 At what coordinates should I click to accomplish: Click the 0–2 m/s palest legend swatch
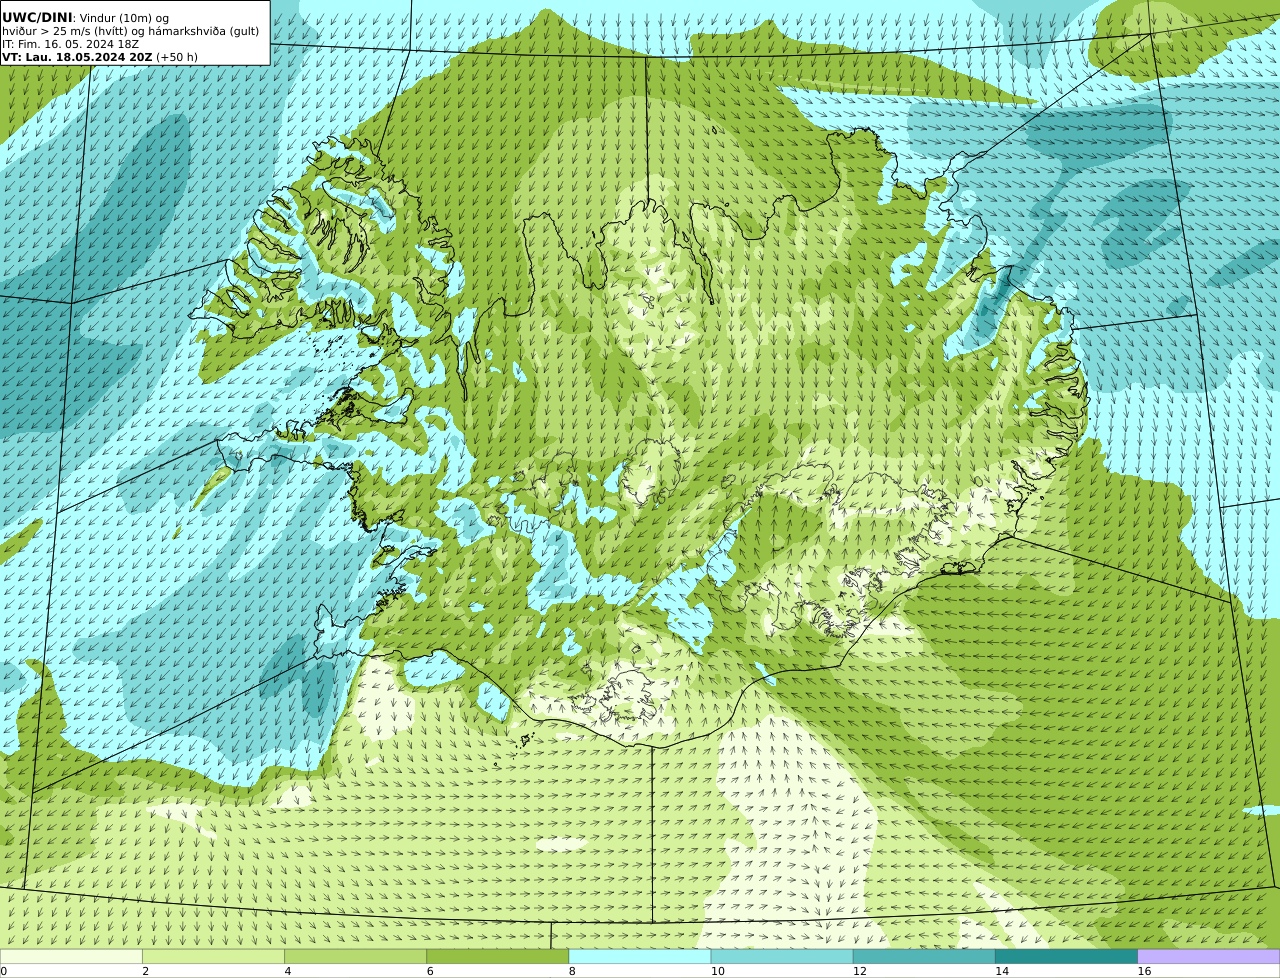(x=71, y=956)
